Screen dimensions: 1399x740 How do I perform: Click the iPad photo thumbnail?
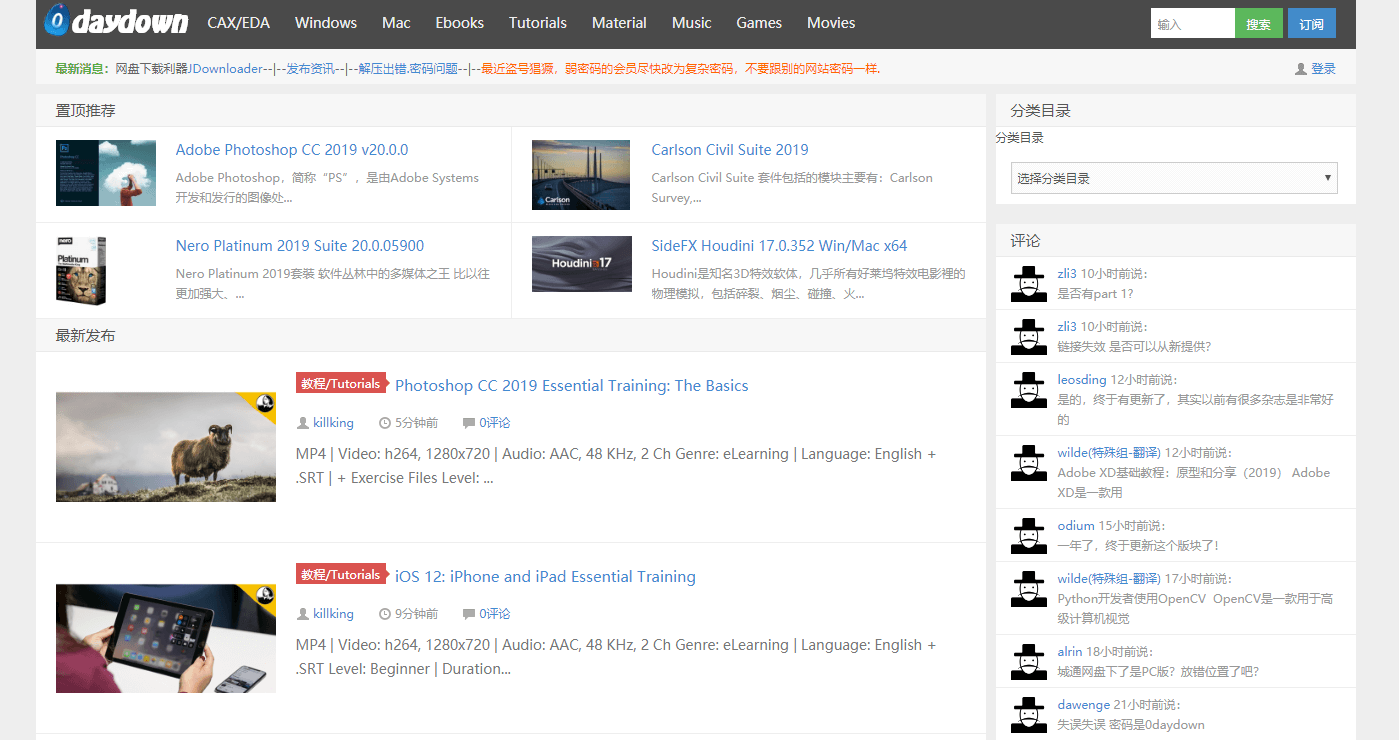166,638
